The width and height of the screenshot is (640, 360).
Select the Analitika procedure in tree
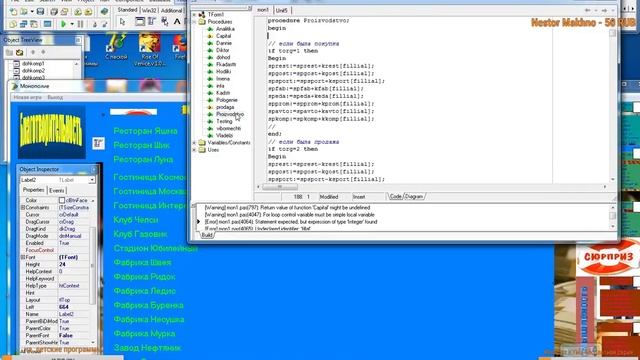225,29
